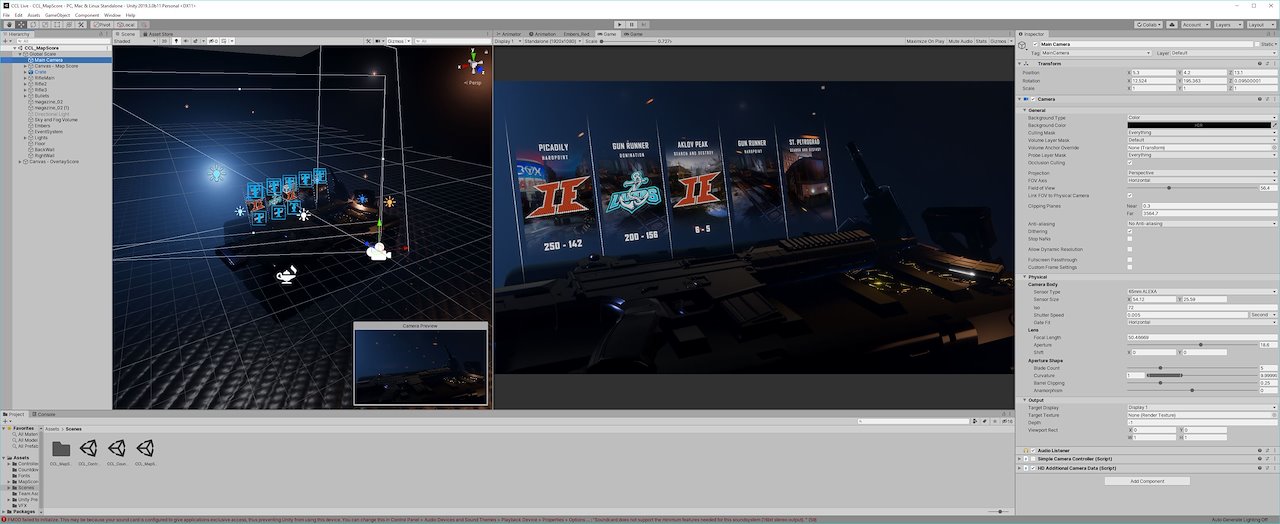Open the Component menu

[x=87, y=15]
